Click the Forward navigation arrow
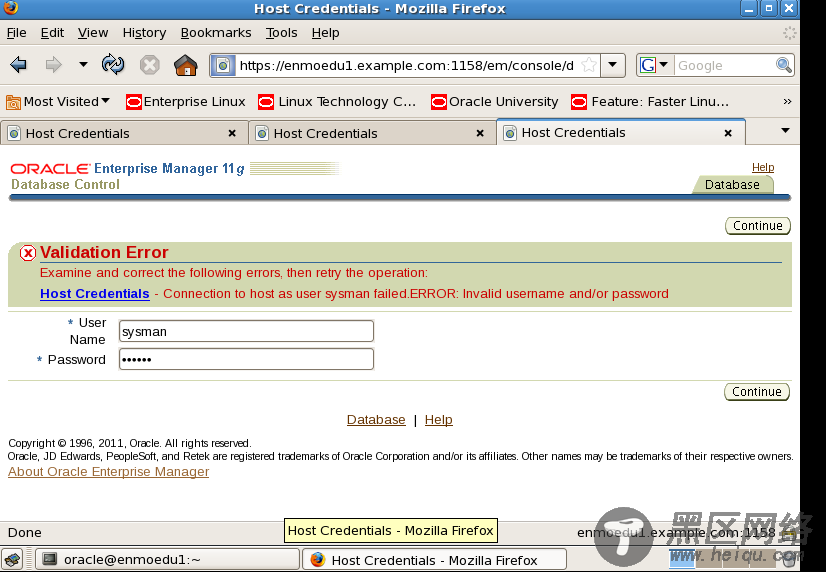 [x=53, y=65]
